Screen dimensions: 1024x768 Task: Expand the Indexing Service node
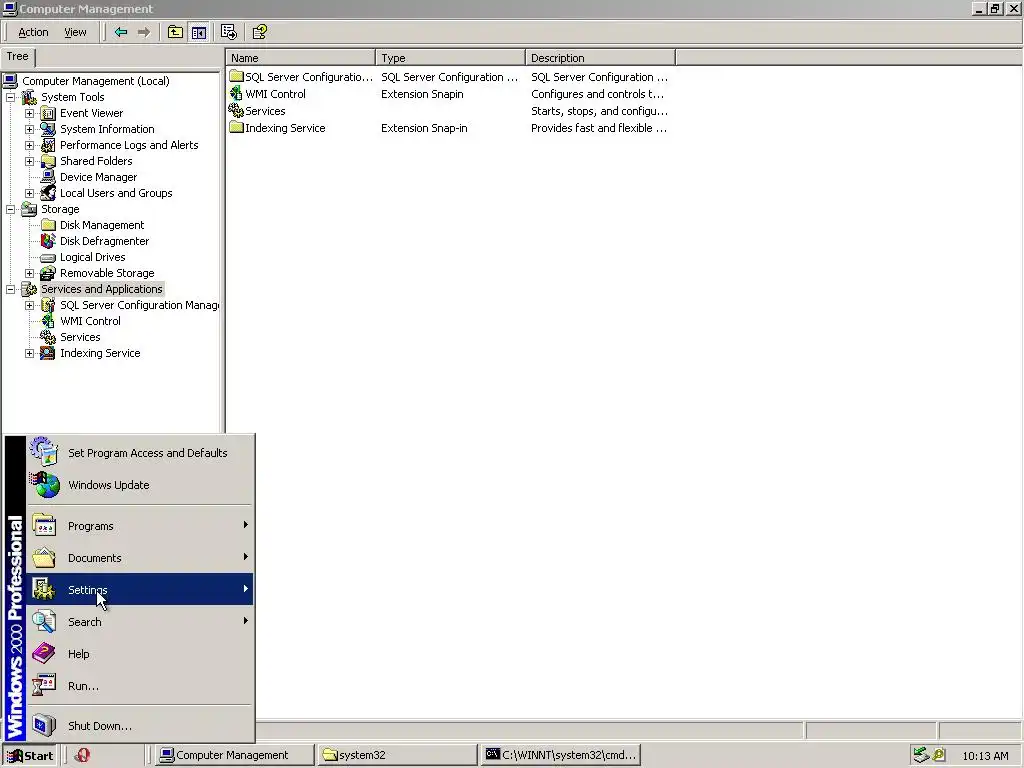pyautogui.click(x=29, y=353)
